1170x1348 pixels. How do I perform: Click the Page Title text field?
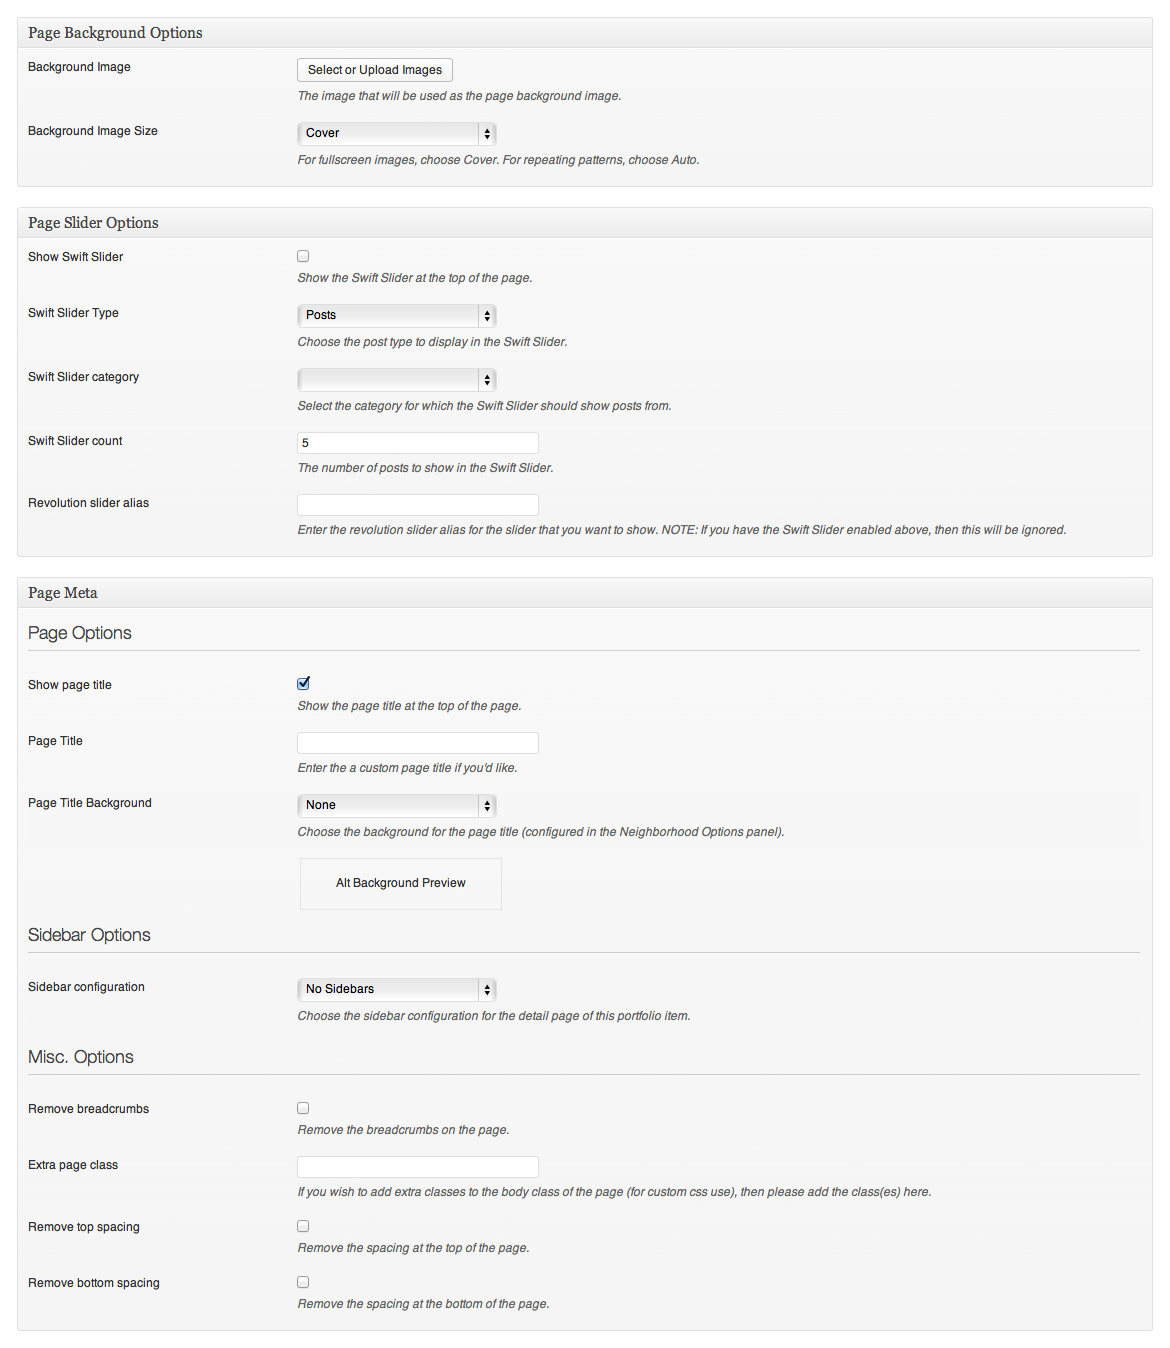pyautogui.click(x=418, y=743)
